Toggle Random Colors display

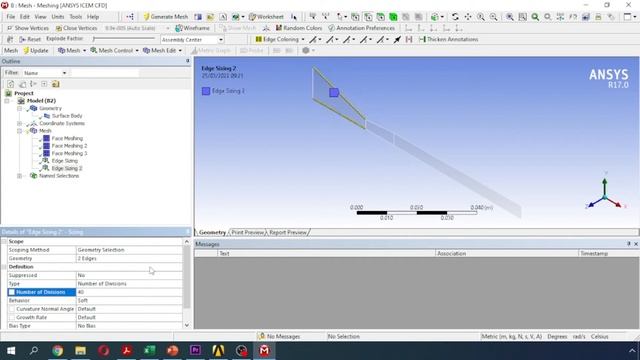tap(298, 28)
